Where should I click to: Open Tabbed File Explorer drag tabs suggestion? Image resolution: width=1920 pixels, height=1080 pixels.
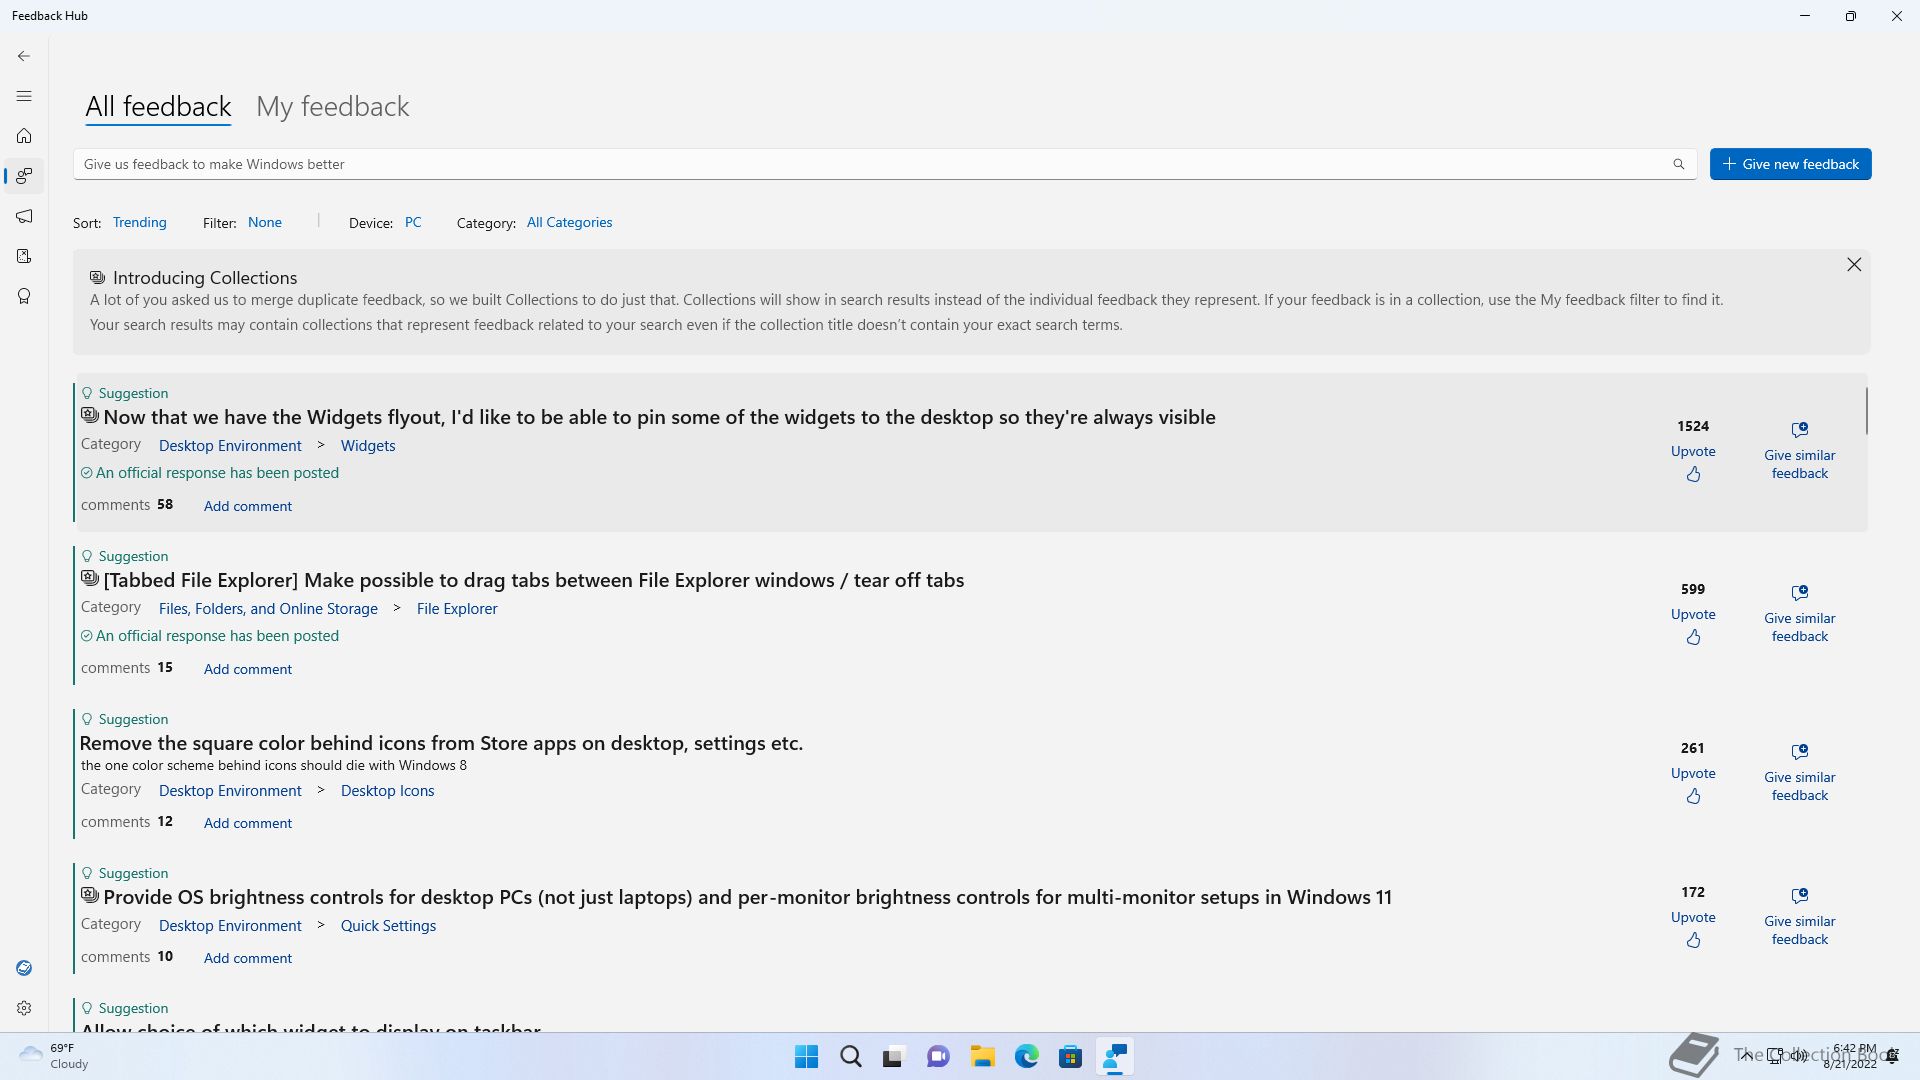(533, 580)
